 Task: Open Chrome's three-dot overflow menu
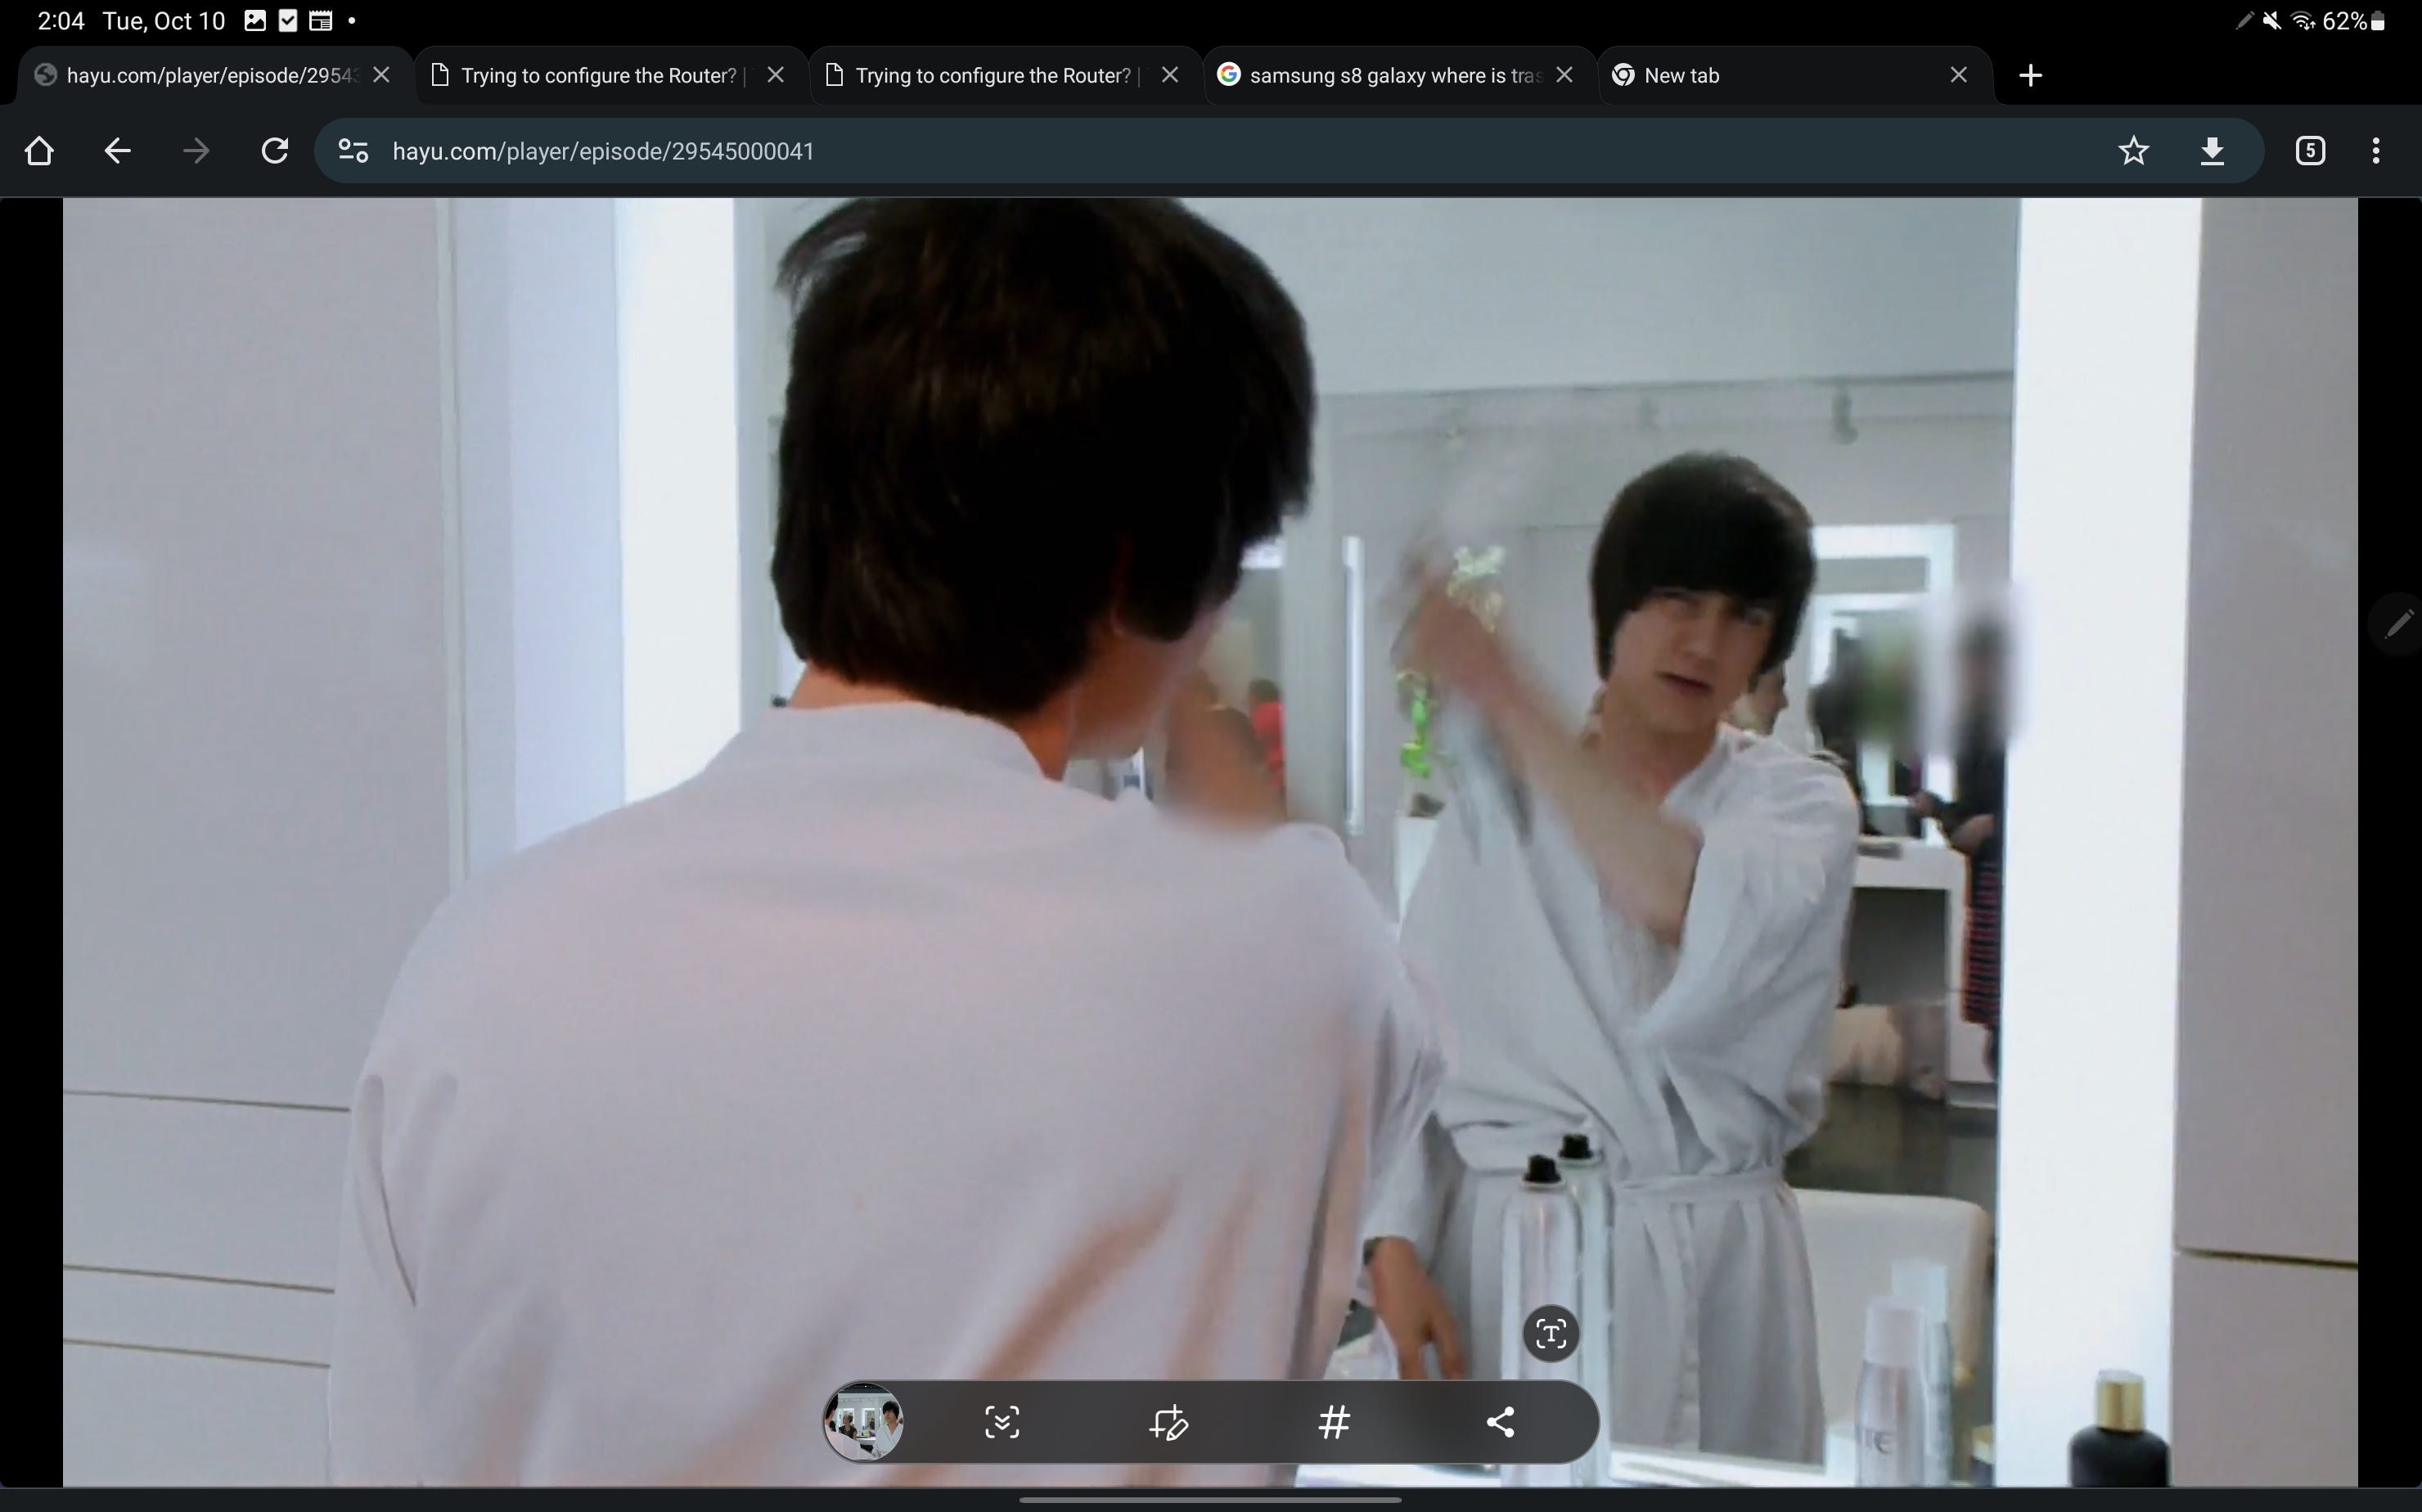click(x=2376, y=151)
